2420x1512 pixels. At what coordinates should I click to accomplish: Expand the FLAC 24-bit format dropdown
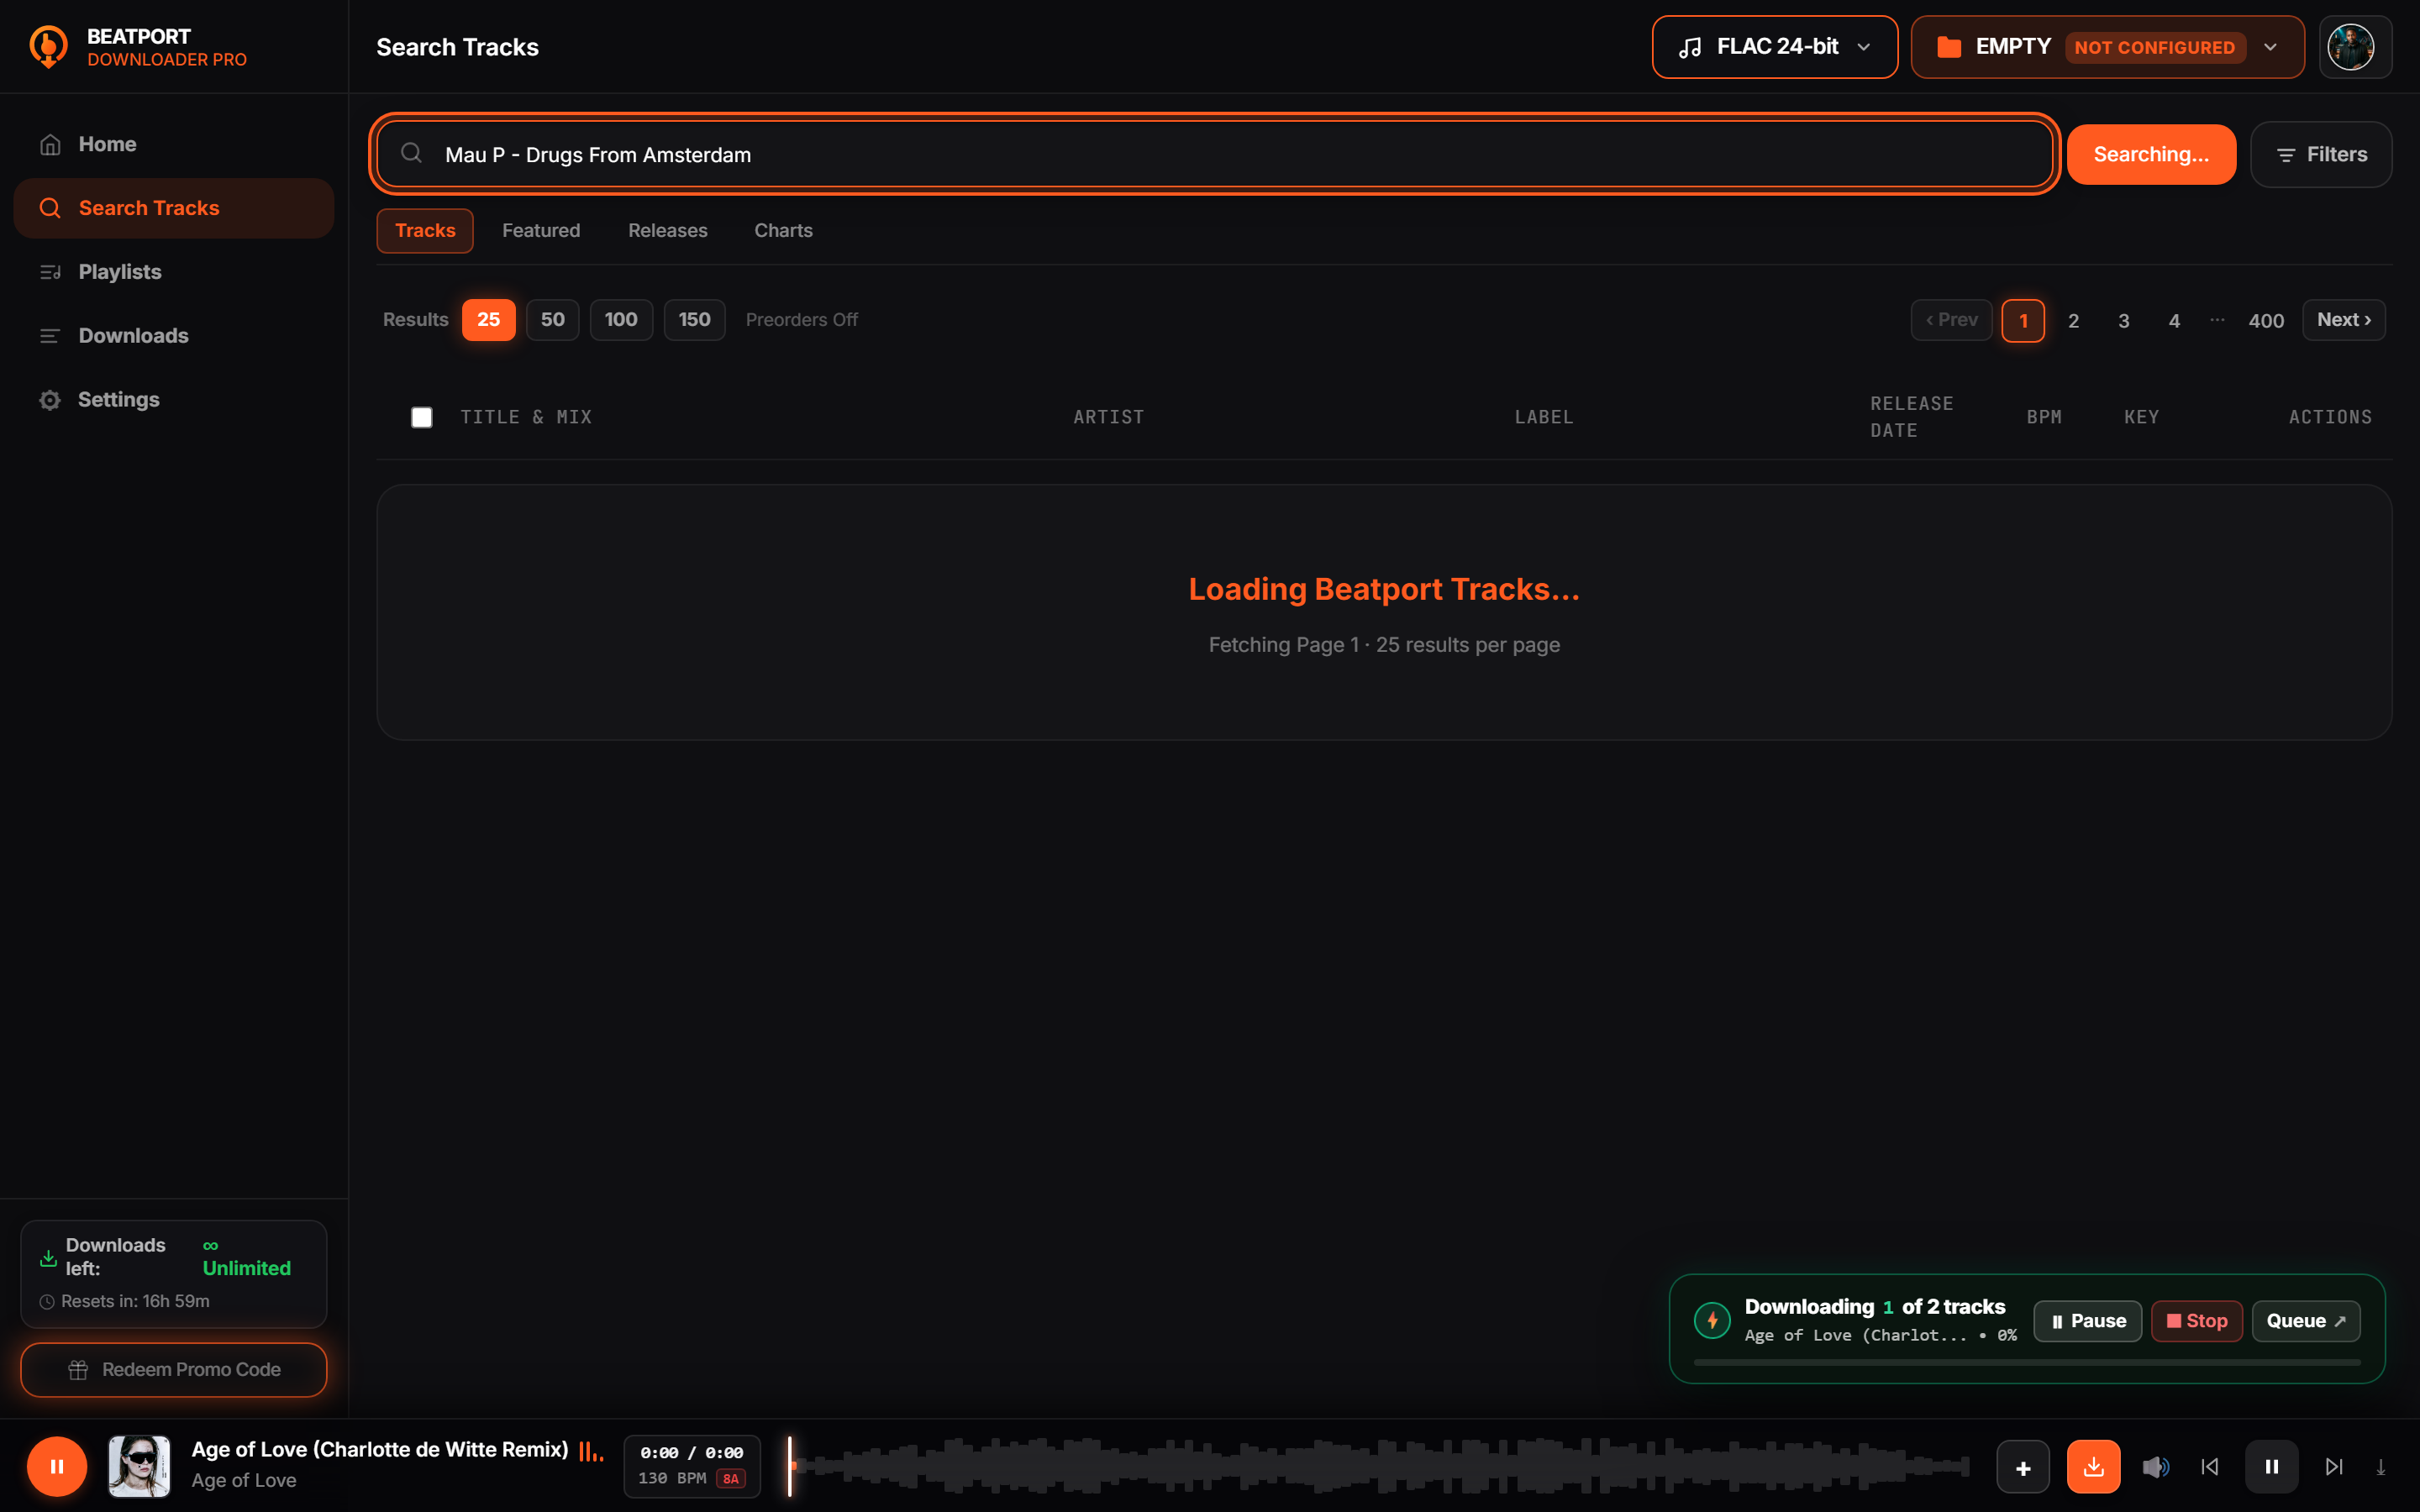pos(1774,47)
